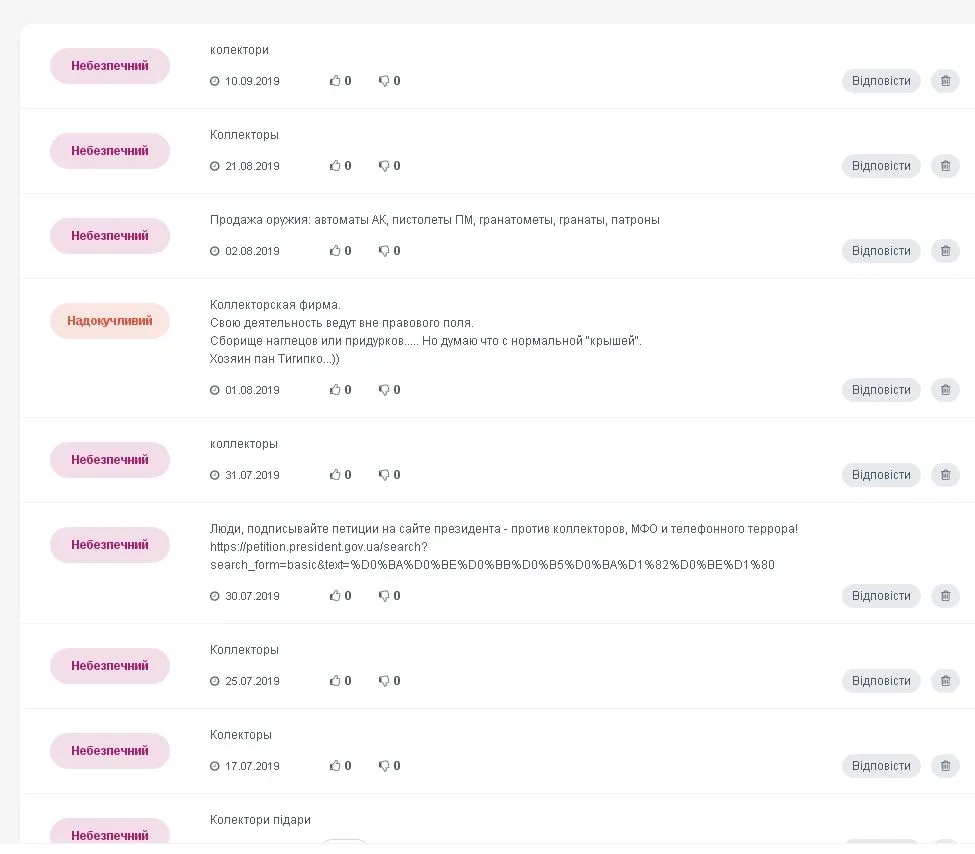The image size is (975, 854).
Task: Thumbs down the 30.07.2019 petition comment
Action: click(384, 596)
